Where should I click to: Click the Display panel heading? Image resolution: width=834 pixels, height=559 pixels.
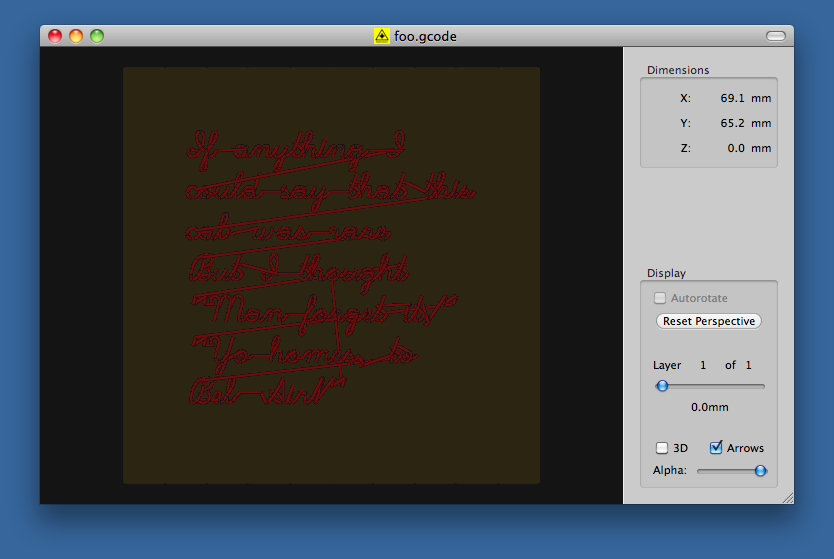pos(666,273)
